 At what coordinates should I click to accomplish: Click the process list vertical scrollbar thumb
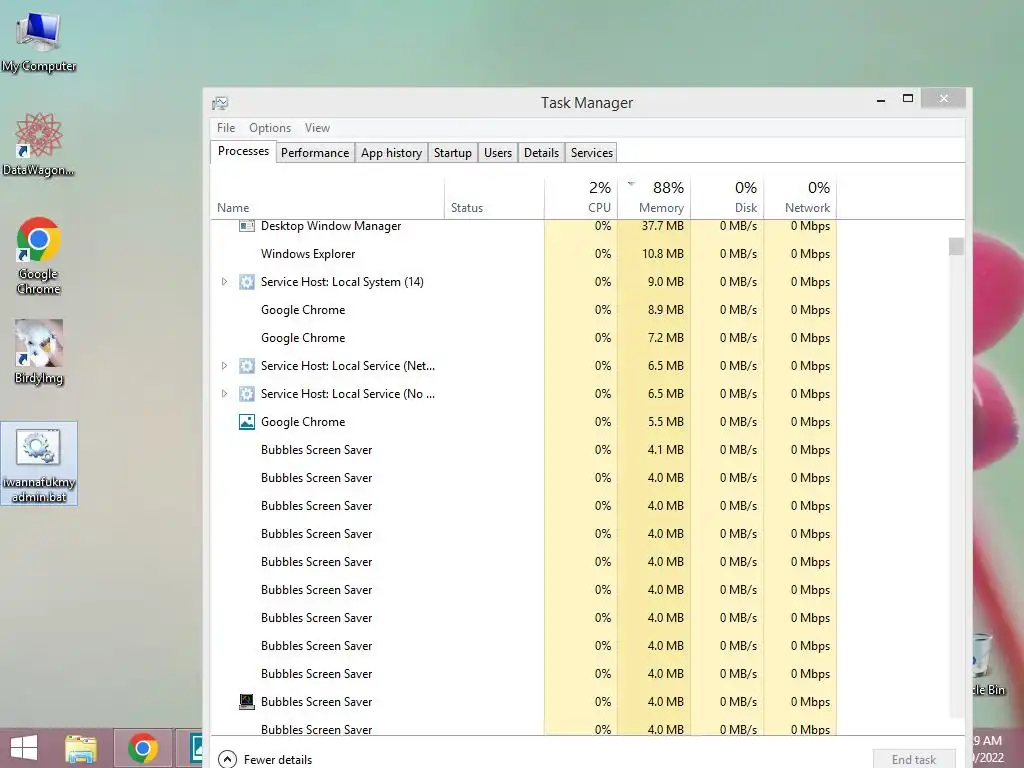tap(956, 246)
